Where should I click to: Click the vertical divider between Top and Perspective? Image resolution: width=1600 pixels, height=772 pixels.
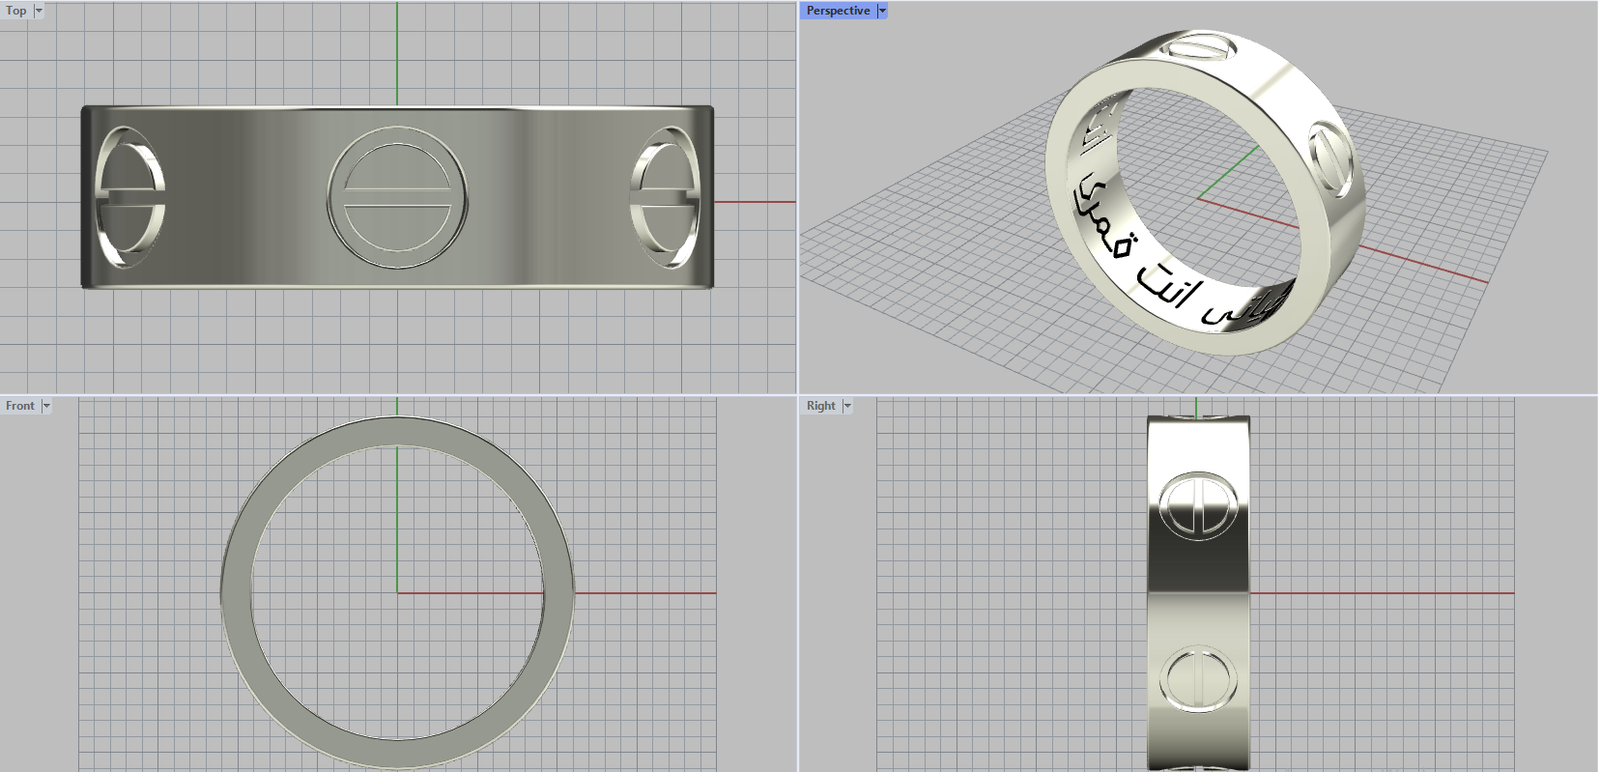(798, 200)
